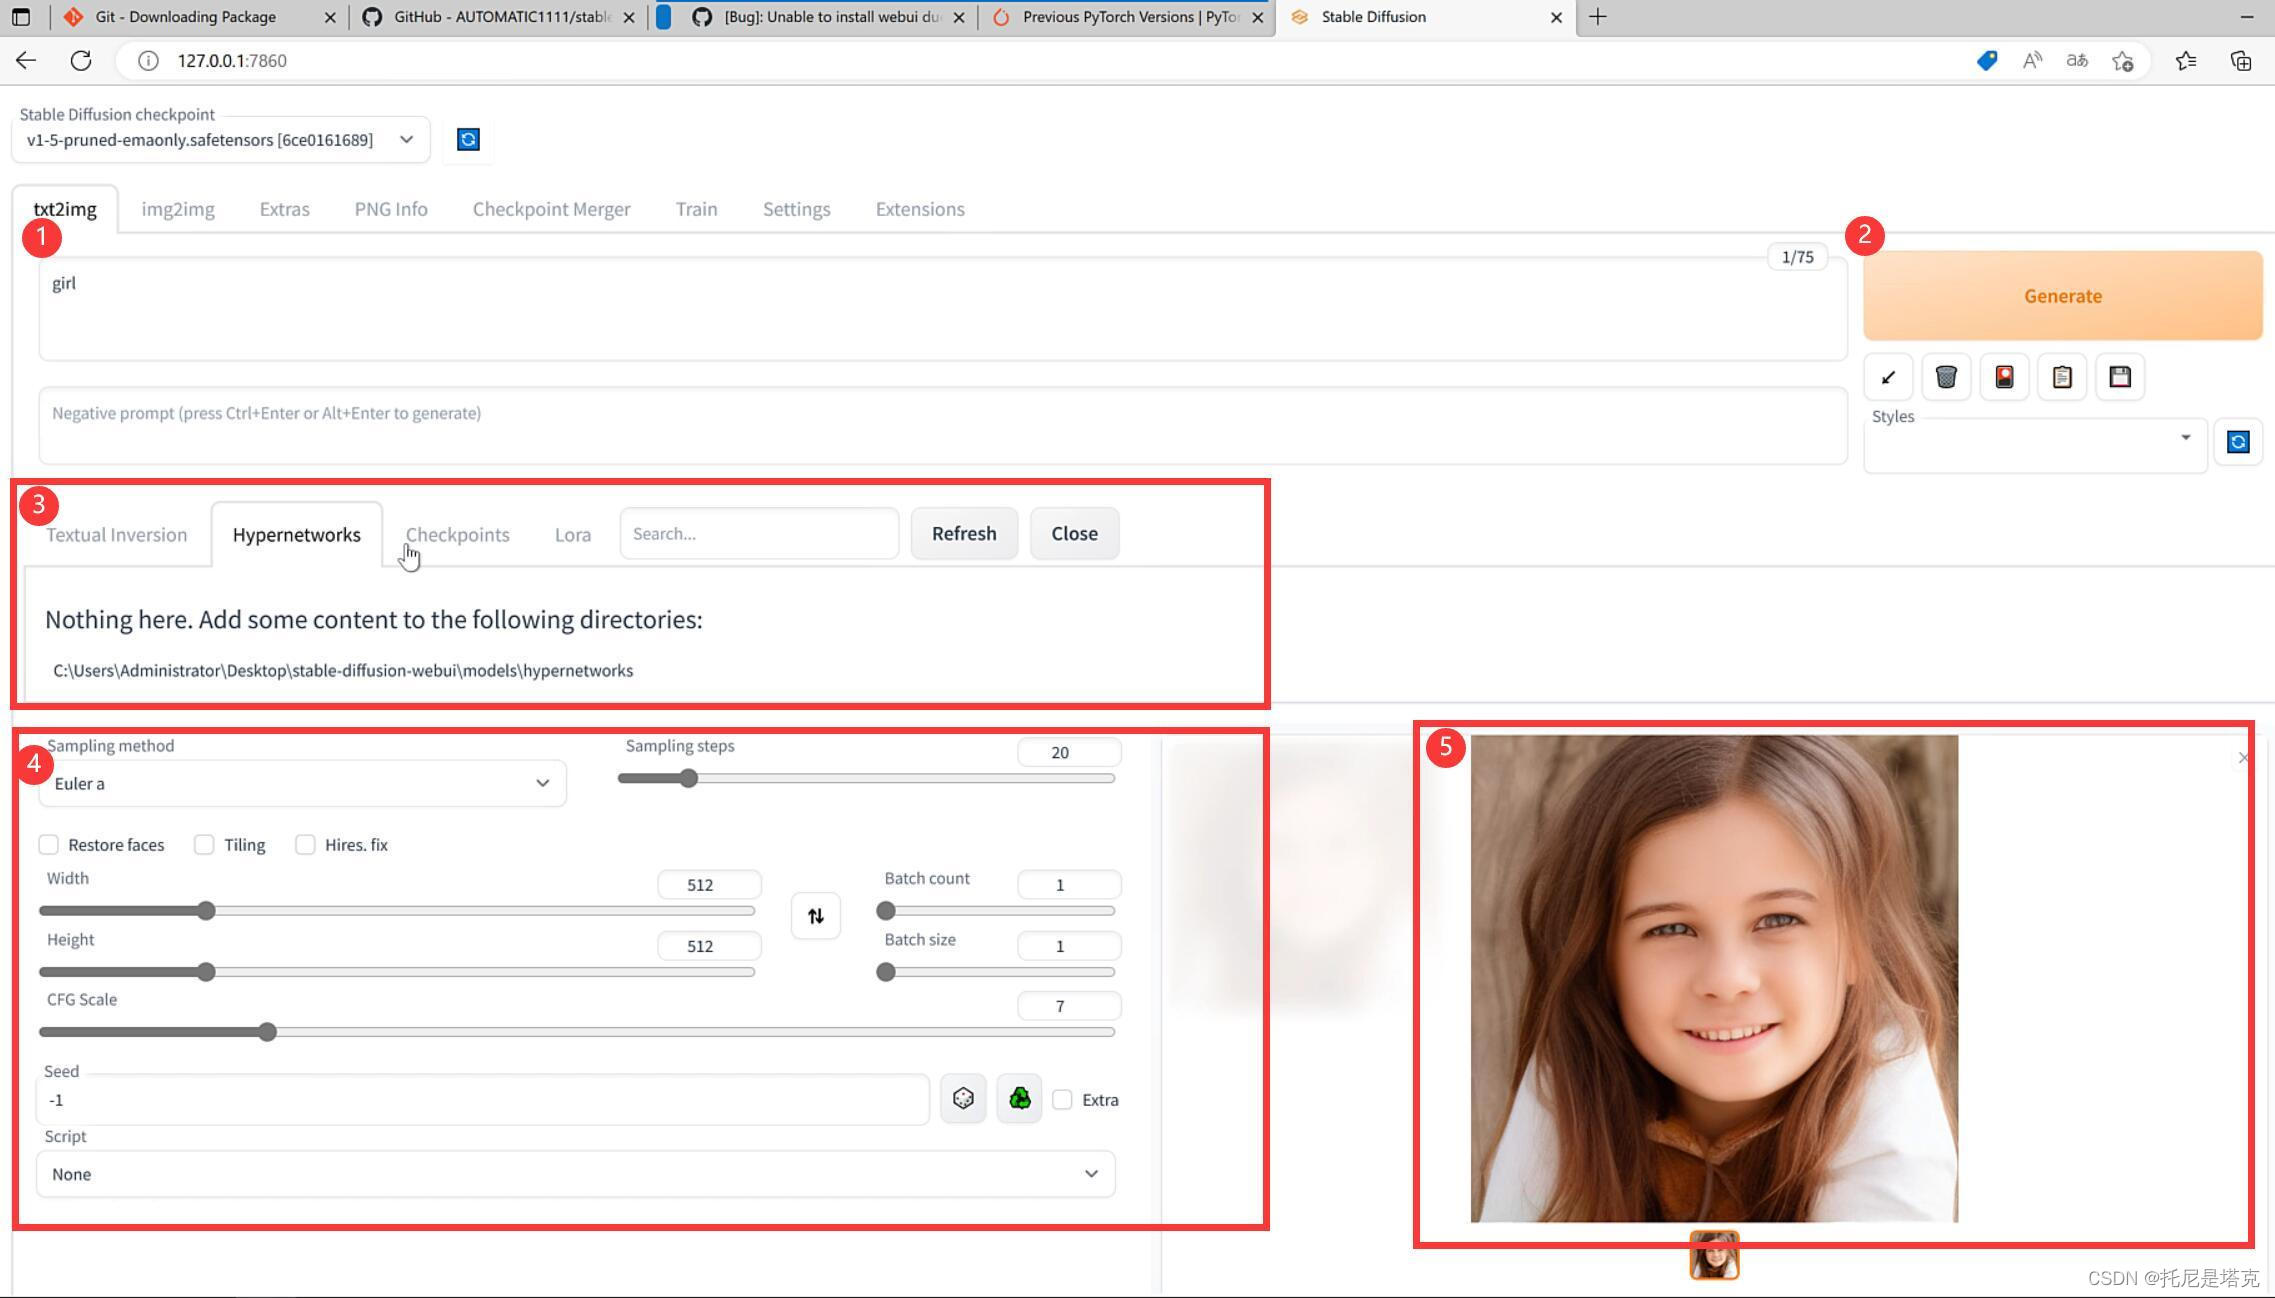This screenshot has height=1298, width=2275.
Task: Click the orange Generate button
Action: point(2063,296)
